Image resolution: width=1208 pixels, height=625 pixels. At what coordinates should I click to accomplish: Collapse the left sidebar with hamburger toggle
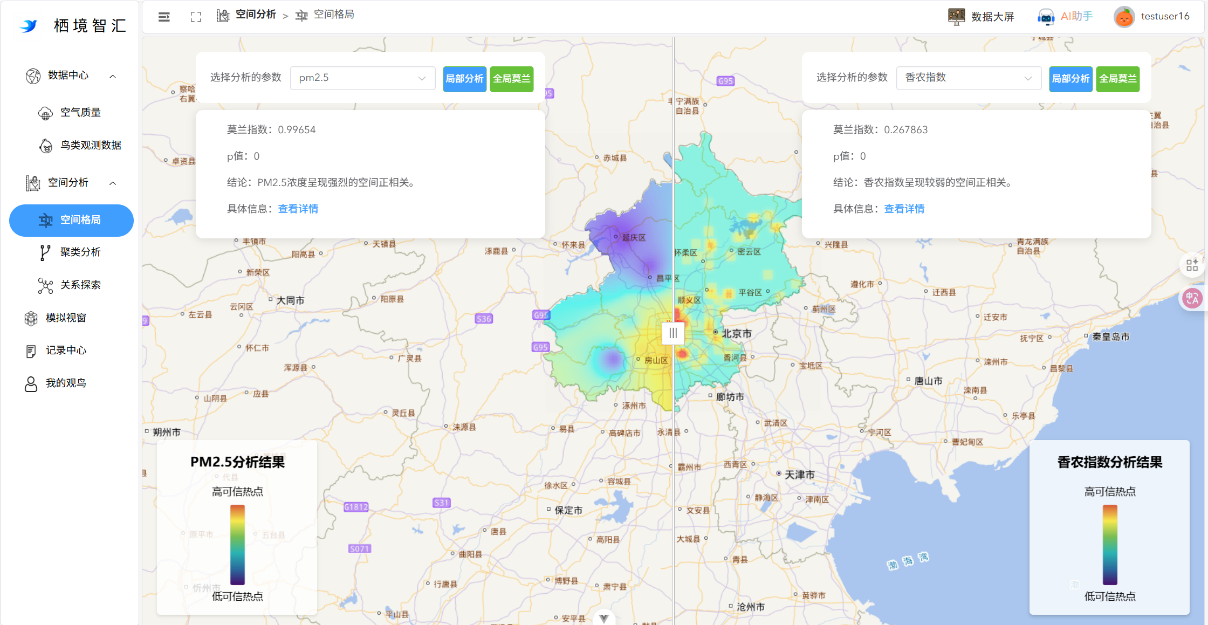pos(163,16)
